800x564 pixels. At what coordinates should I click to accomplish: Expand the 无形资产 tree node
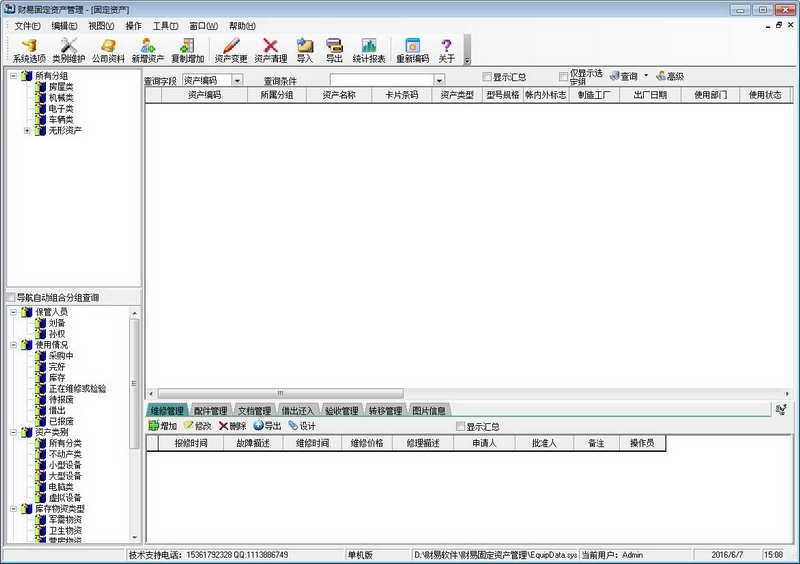pos(27,130)
